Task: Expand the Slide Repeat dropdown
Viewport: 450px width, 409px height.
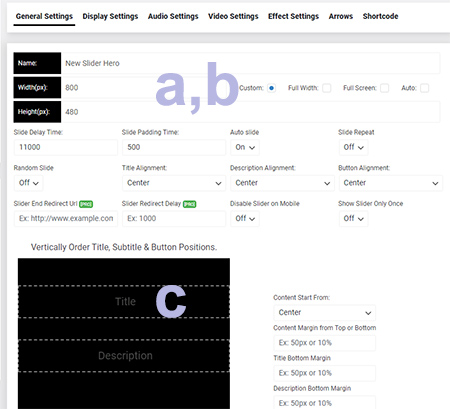Action: 353,147
